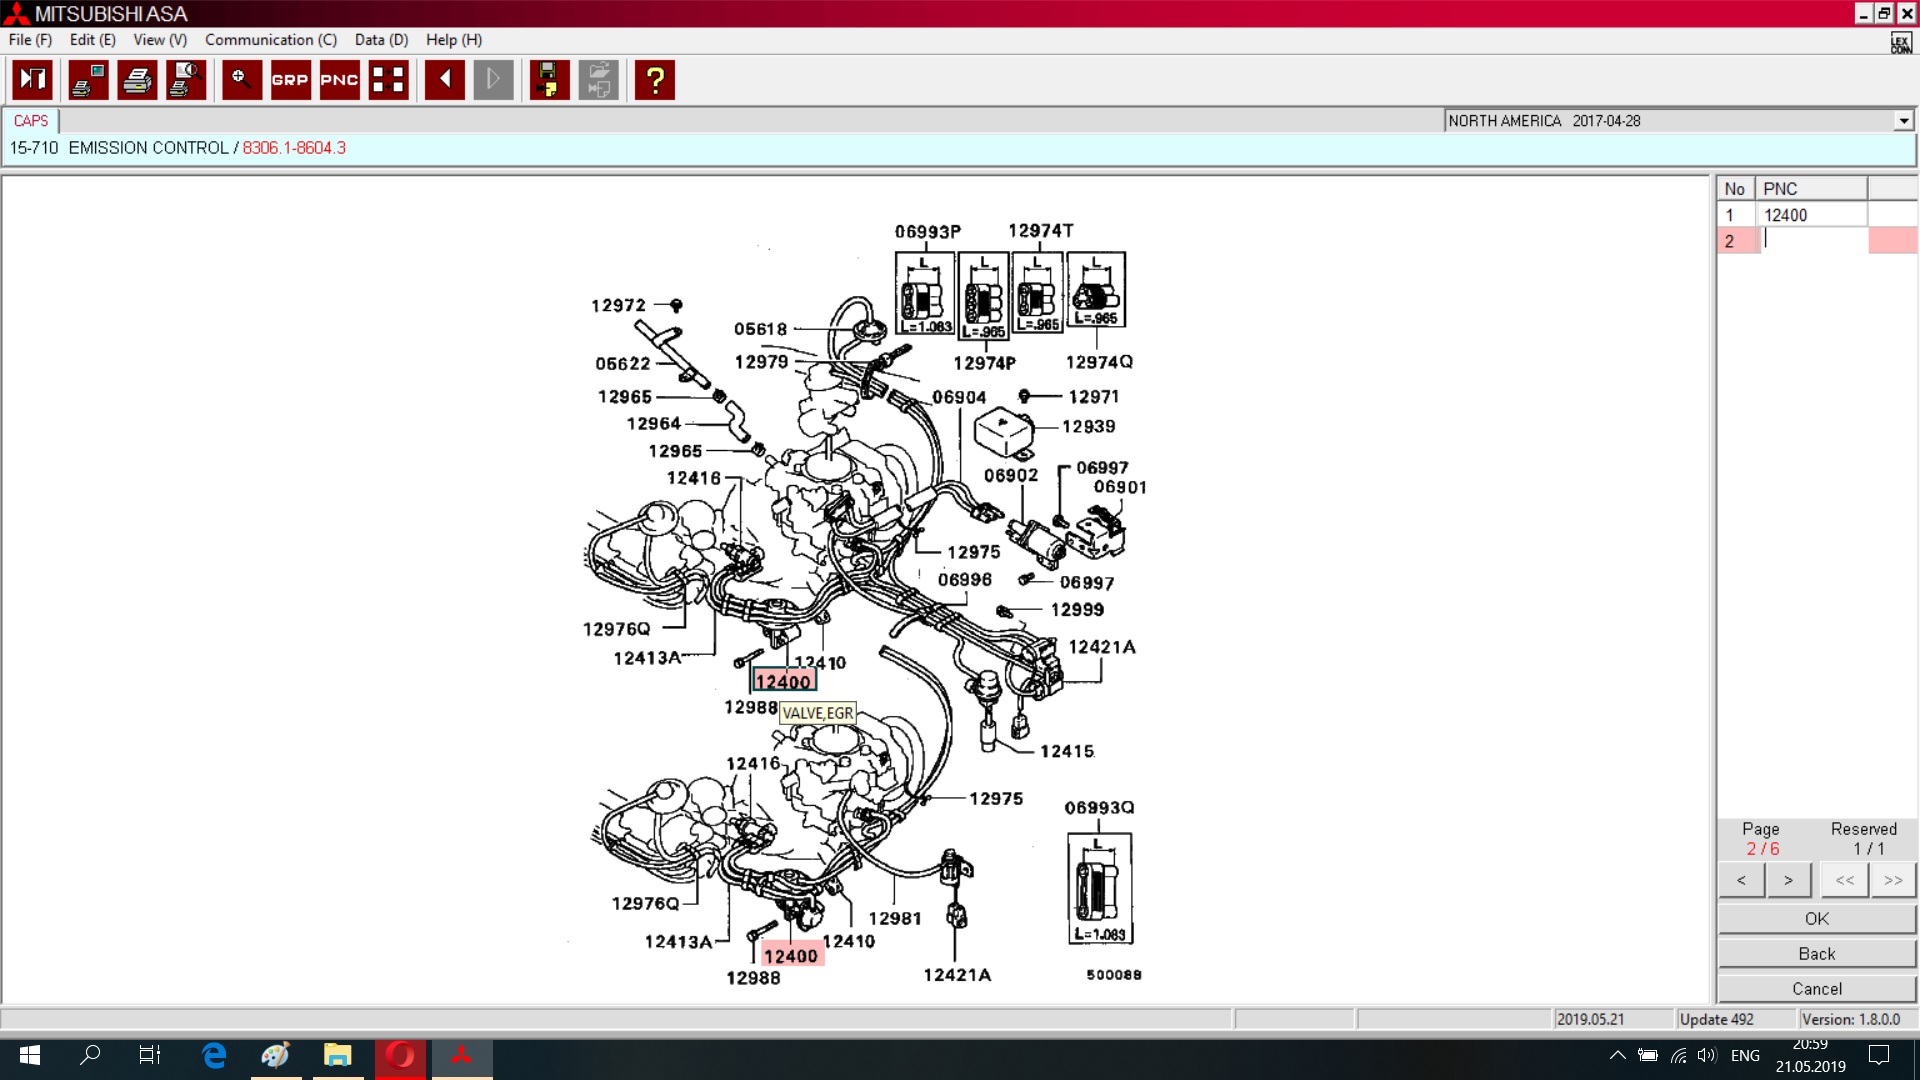
Task: Click the GRP group toolbar button
Action: (290, 80)
